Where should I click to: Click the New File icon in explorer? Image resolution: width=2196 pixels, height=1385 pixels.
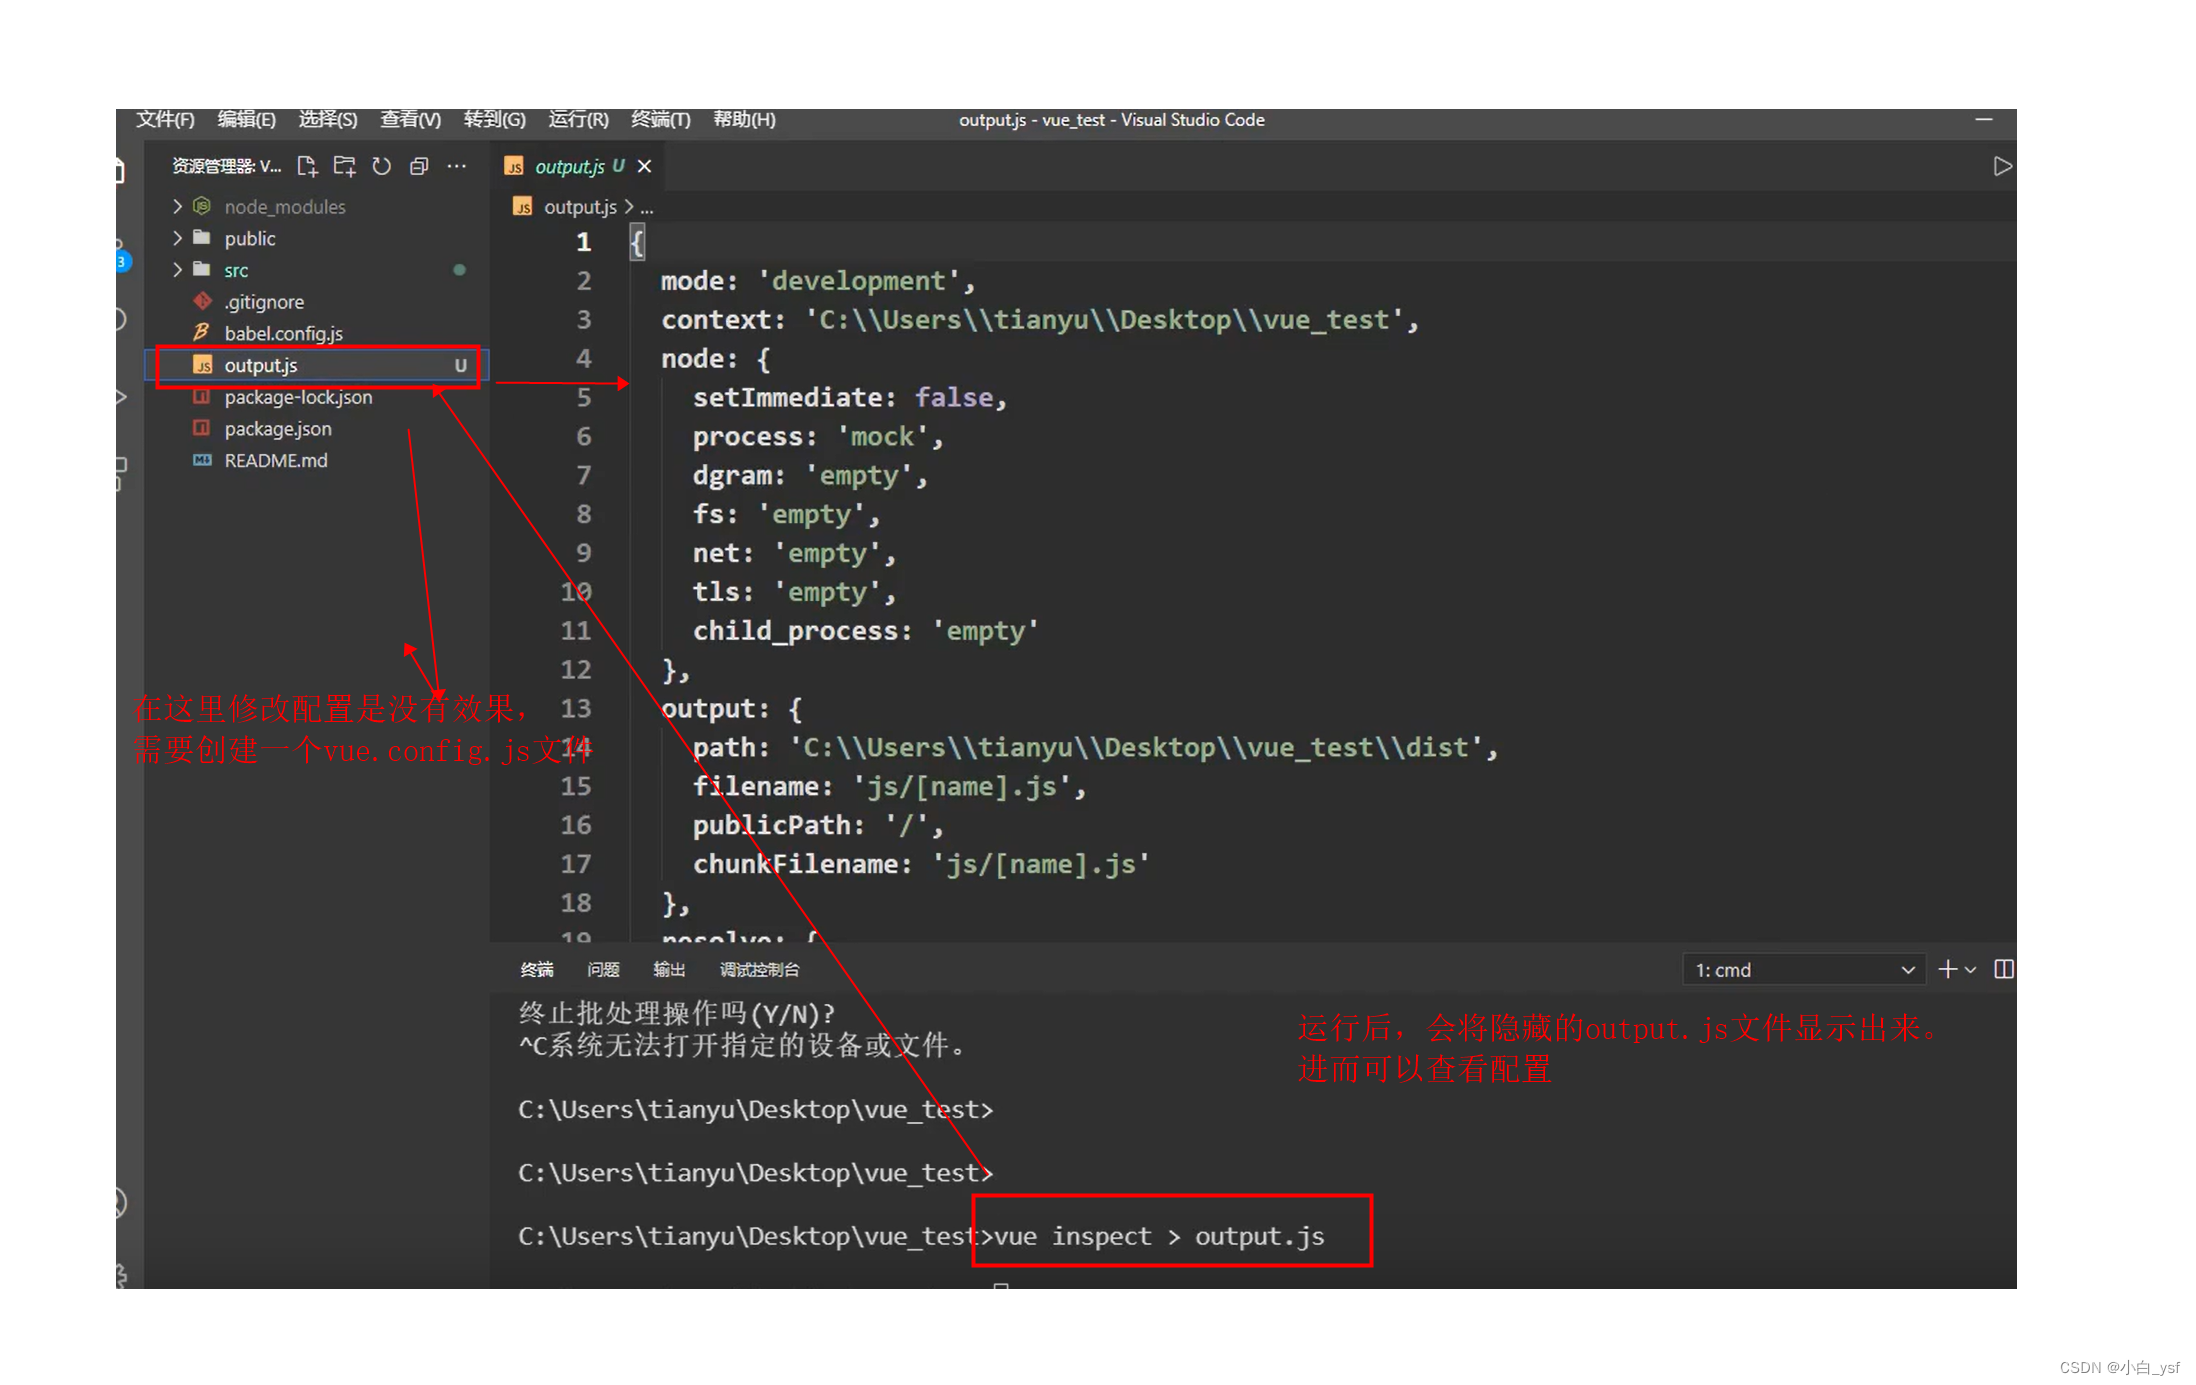pyautogui.click(x=307, y=166)
